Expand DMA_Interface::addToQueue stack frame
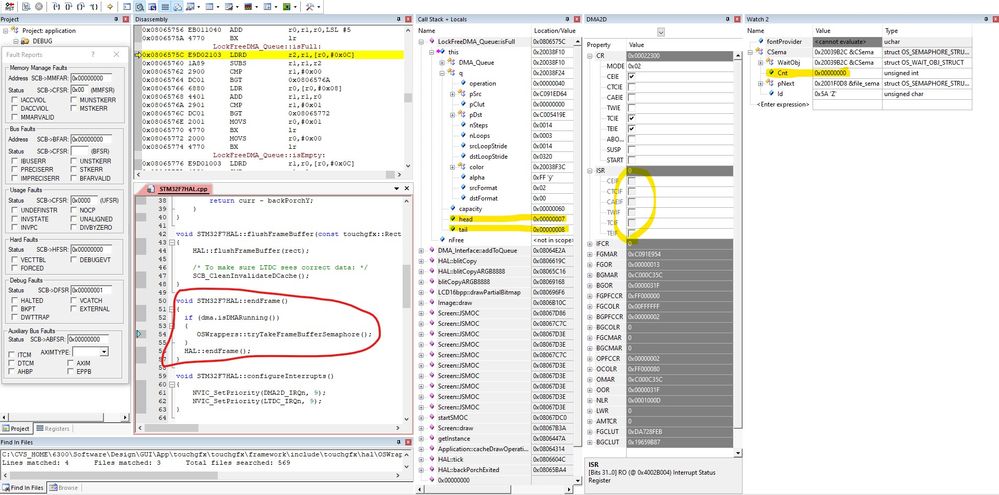 pos(422,250)
